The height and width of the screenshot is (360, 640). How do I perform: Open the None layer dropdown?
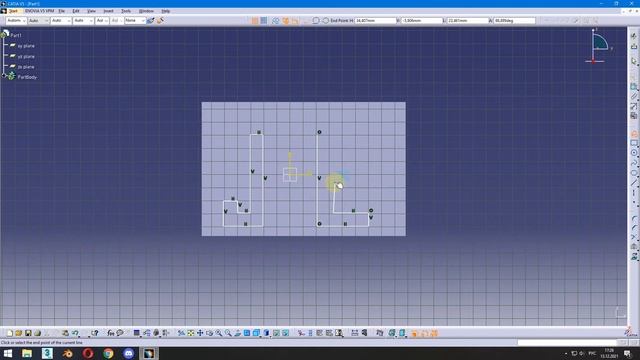135,20
